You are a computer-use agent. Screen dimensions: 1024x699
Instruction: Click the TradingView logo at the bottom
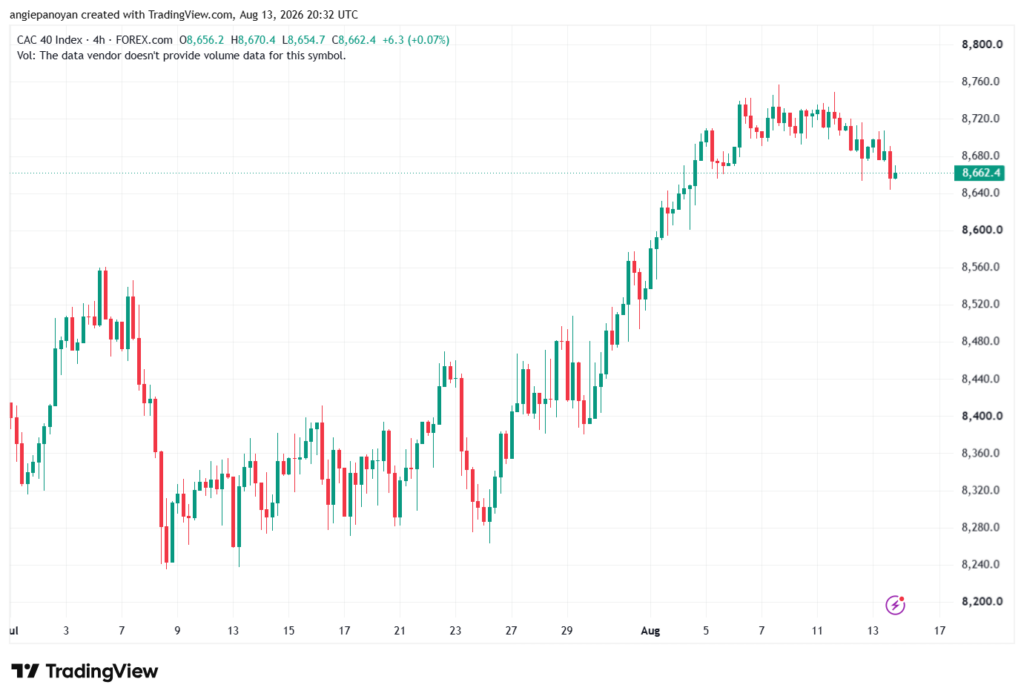click(85, 671)
